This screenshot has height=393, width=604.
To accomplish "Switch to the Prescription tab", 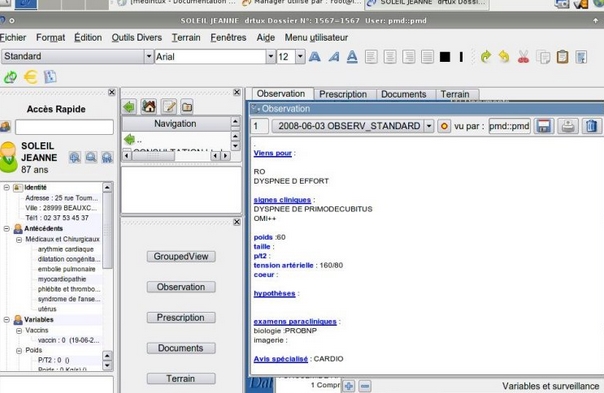I will point(343,94).
